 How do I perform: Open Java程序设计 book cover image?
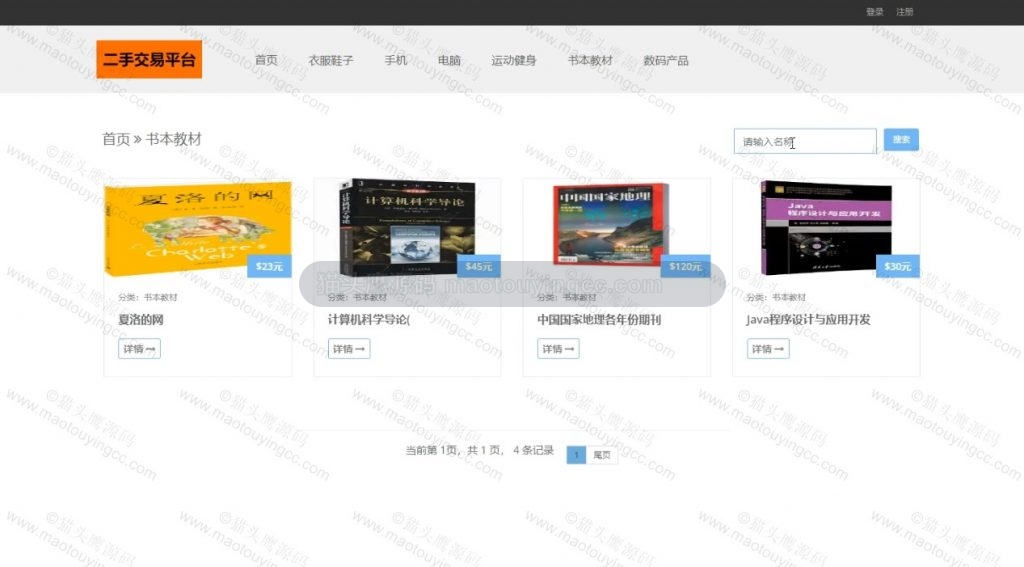click(x=826, y=227)
